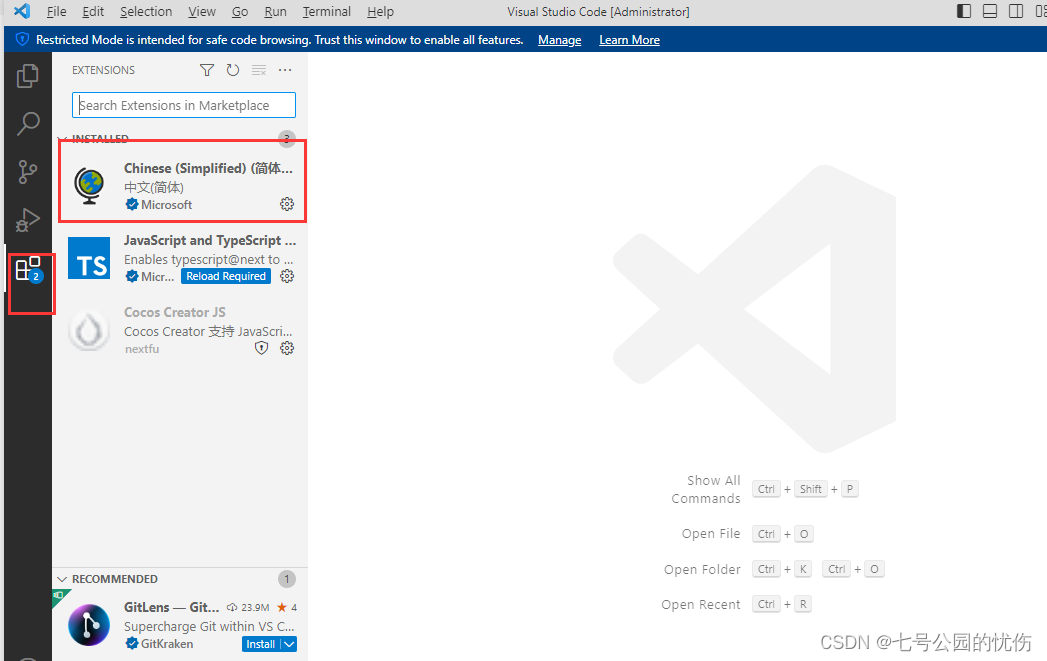The image size is (1047, 661).
Task: Open the Go menu
Action: point(240,11)
